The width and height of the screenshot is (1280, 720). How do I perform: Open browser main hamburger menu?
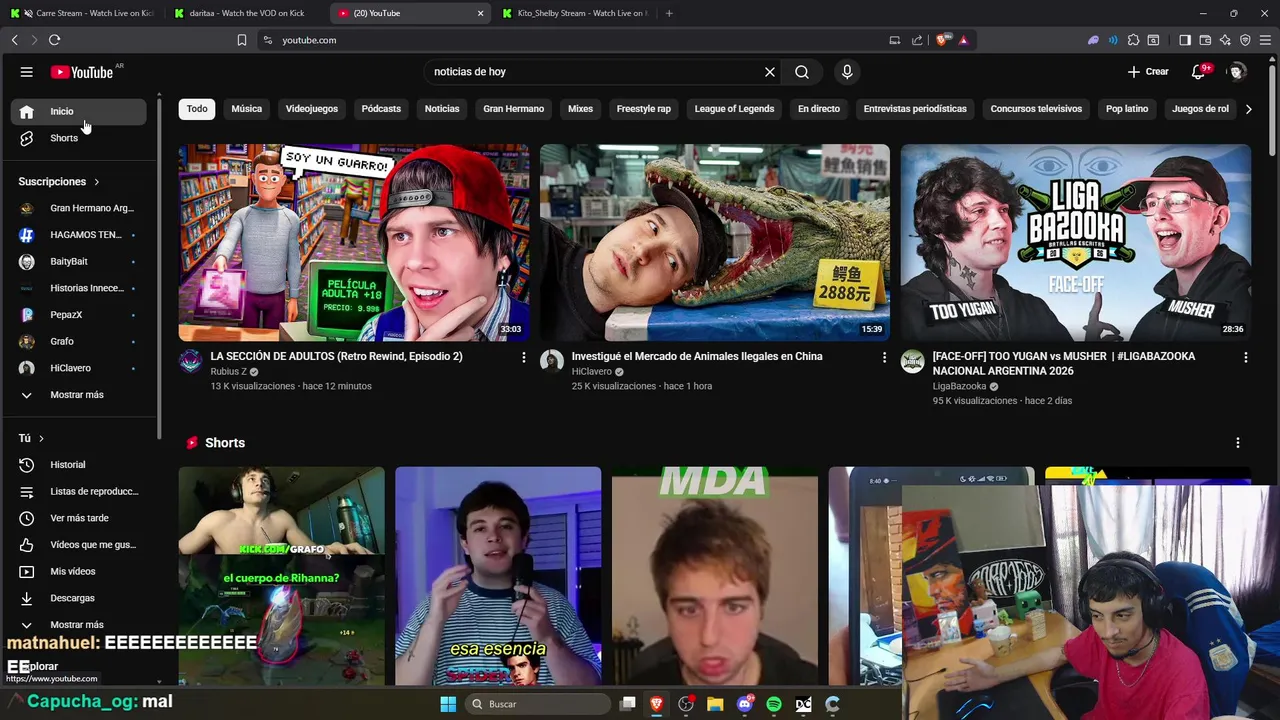point(1266,40)
